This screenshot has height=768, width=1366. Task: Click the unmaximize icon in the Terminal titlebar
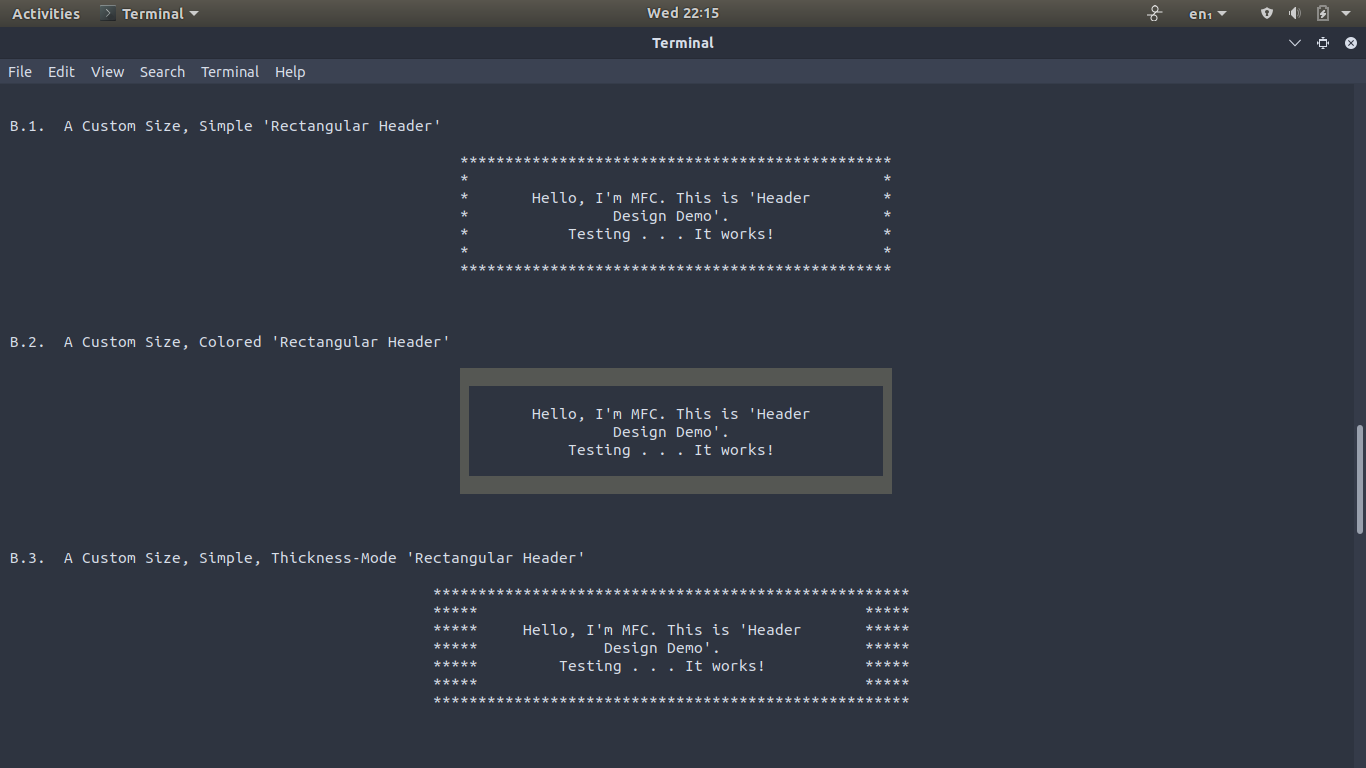[1323, 43]
